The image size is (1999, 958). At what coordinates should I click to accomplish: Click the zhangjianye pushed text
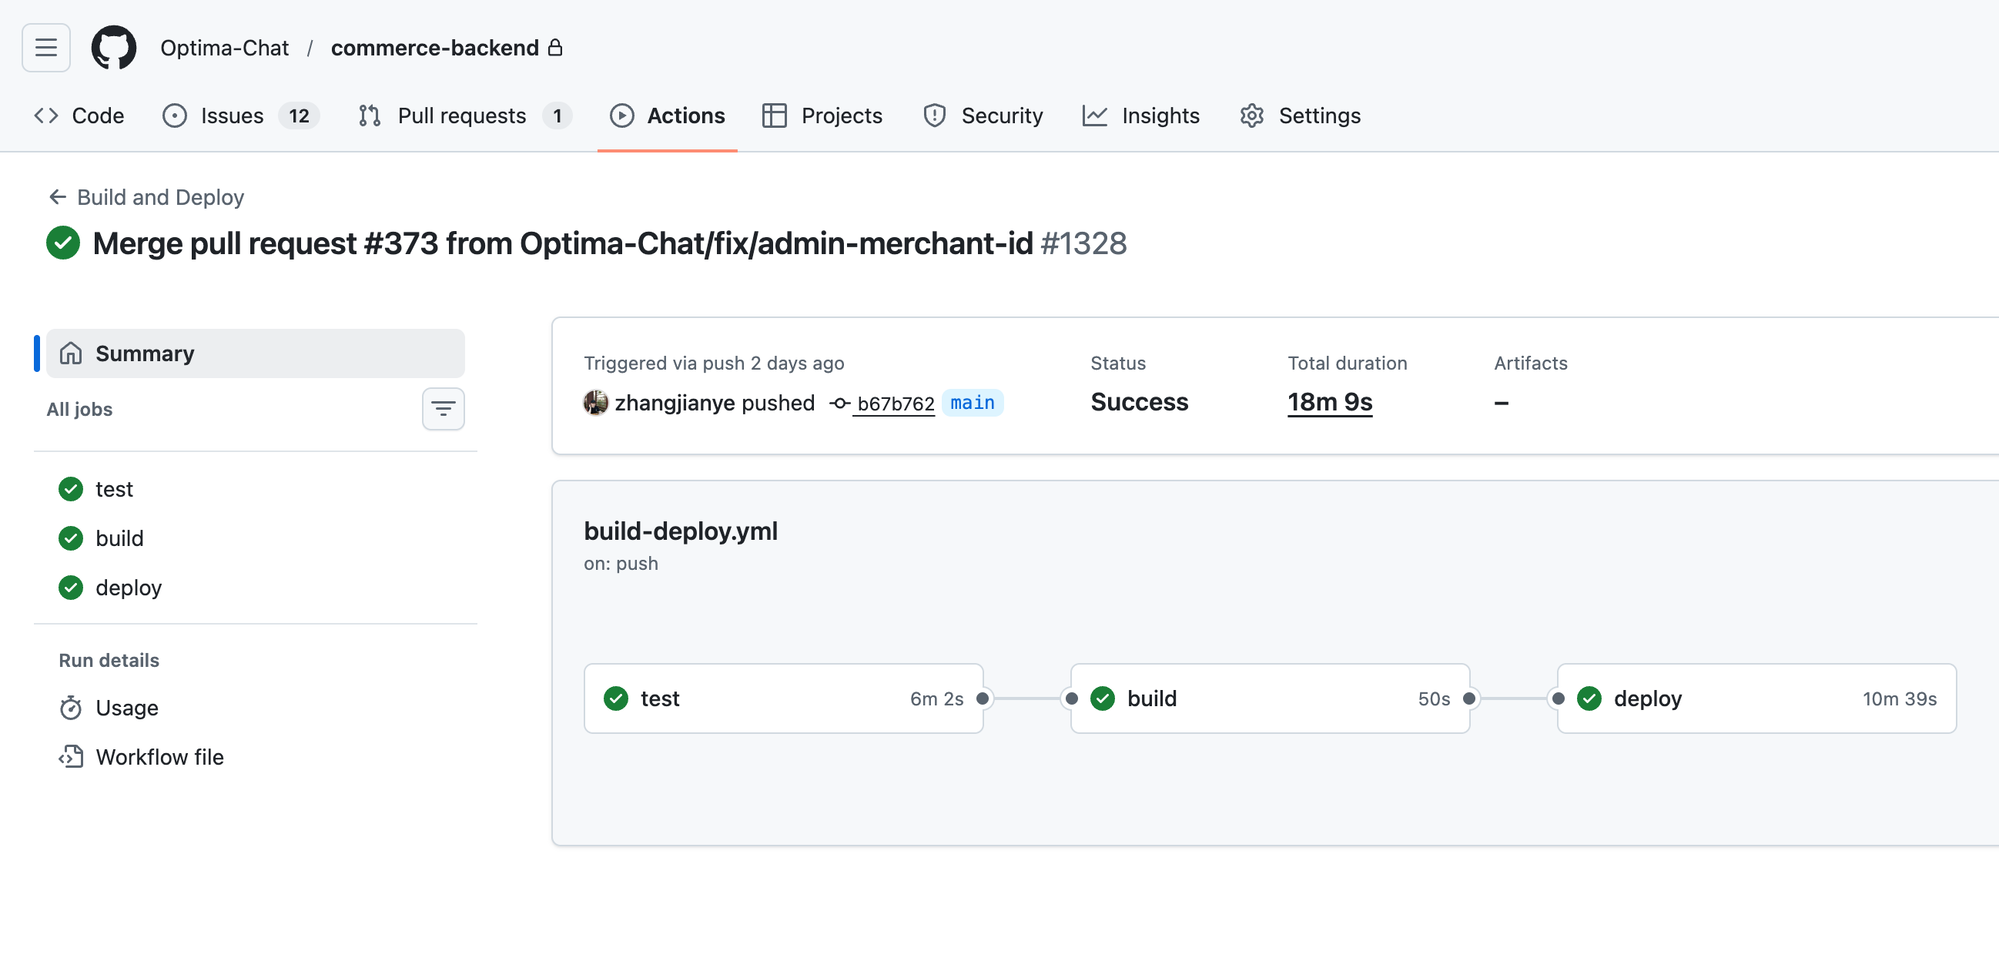715,403
